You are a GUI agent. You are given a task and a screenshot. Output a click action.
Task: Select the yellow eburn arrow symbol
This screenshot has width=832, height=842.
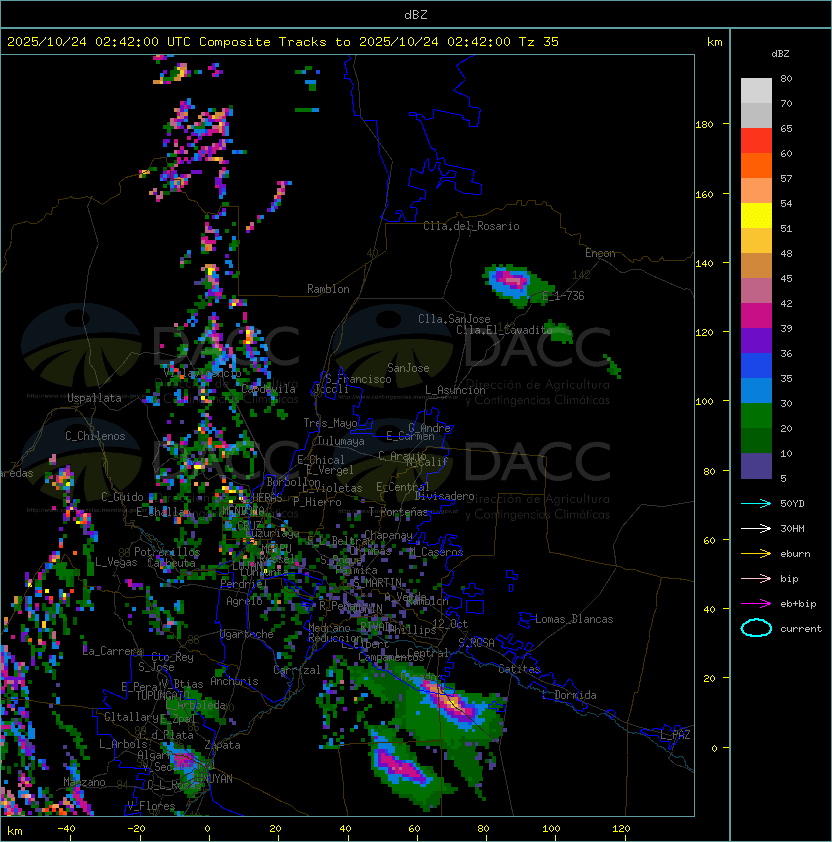point(756,554)
